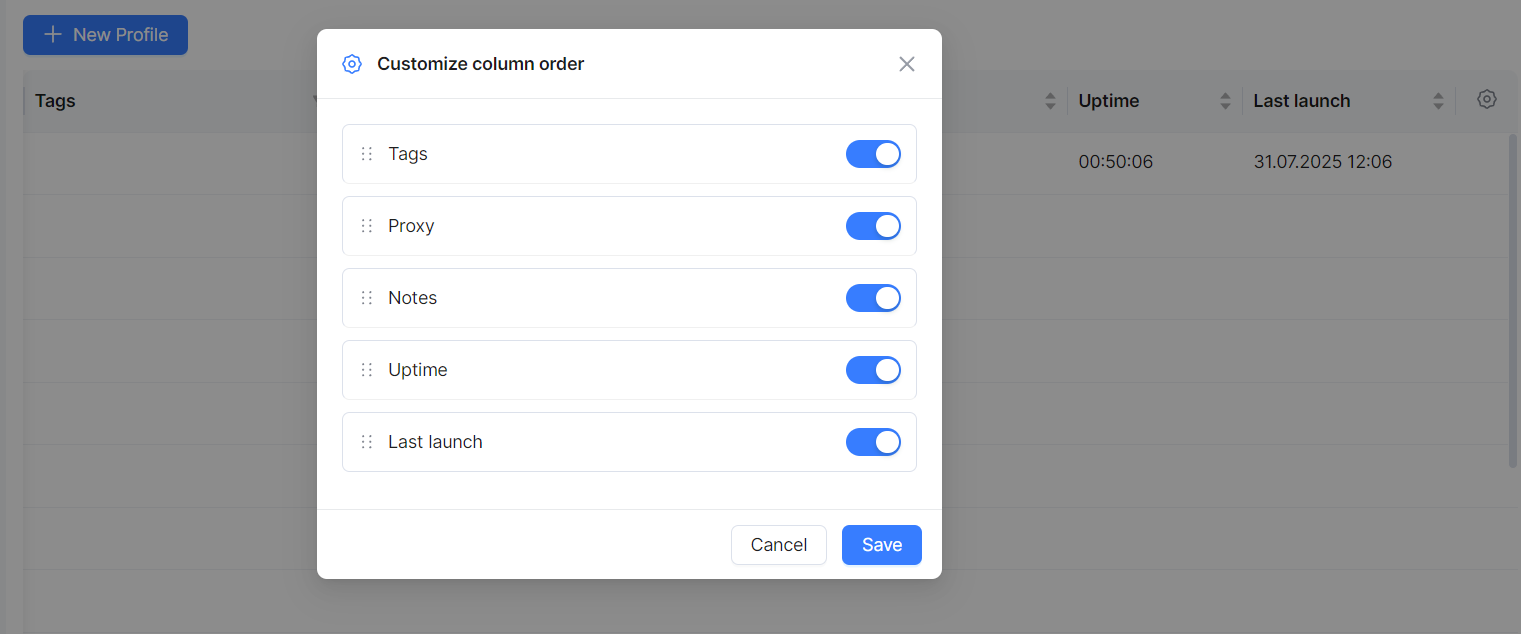The height and width of the screenshot is (634, 1521).
Task: Click sort arrows left of Uptime header
Action: 1050,101
